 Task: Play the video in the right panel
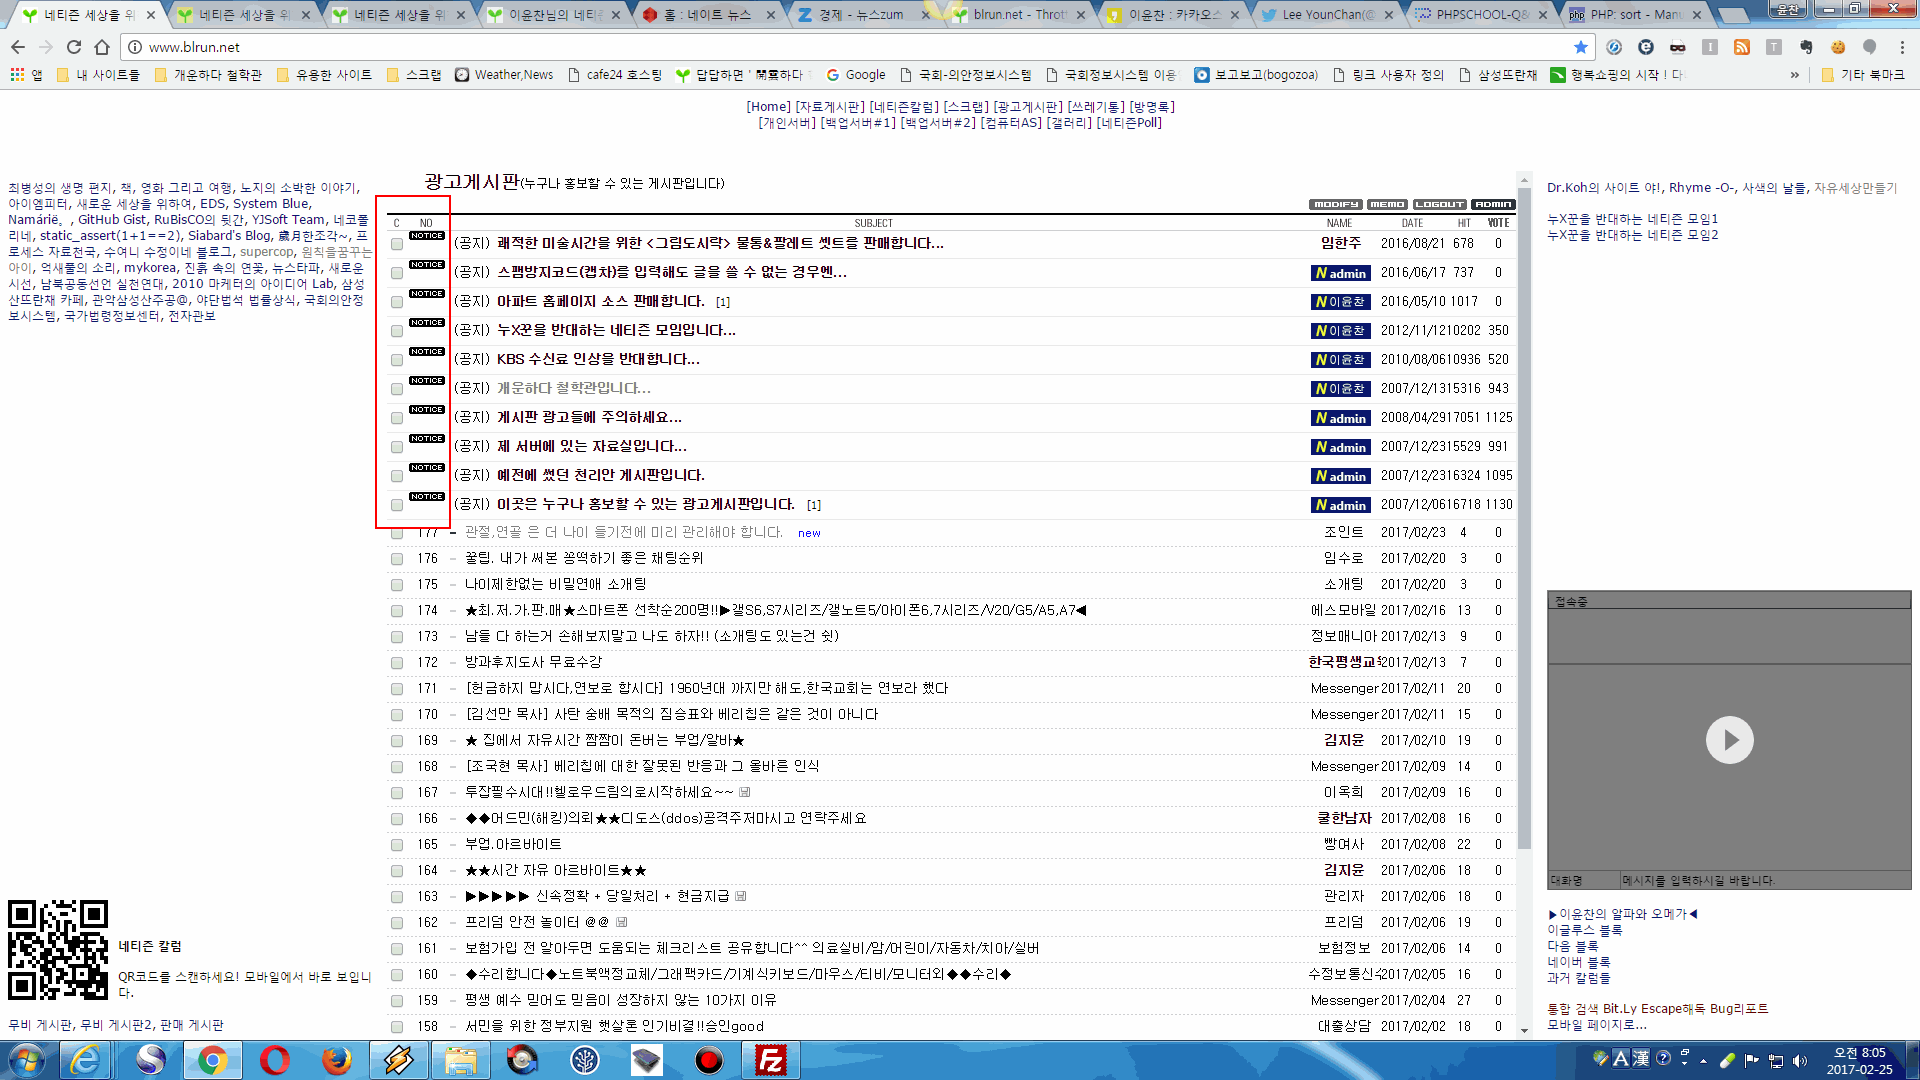(1729, 740)
